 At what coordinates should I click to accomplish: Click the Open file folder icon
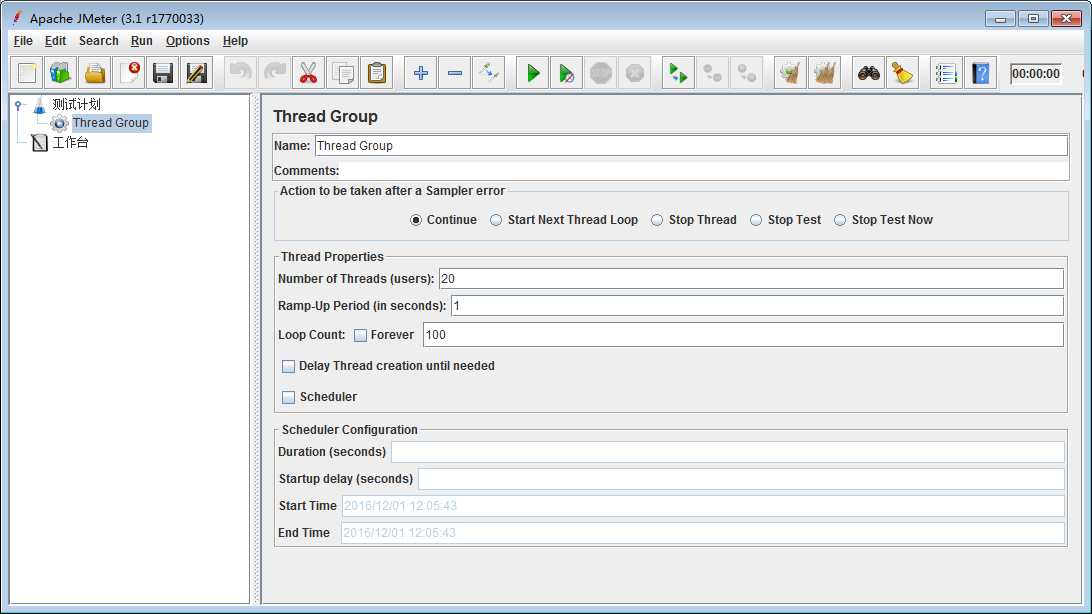pos(95,73)
